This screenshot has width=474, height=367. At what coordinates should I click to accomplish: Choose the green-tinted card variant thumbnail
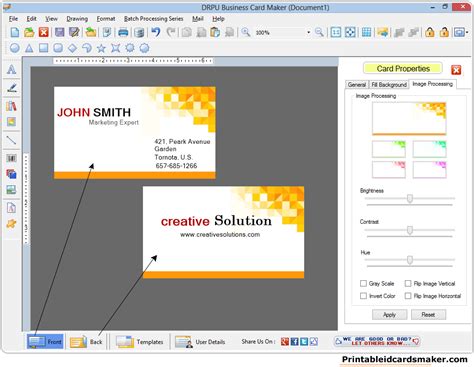point(389,149)
